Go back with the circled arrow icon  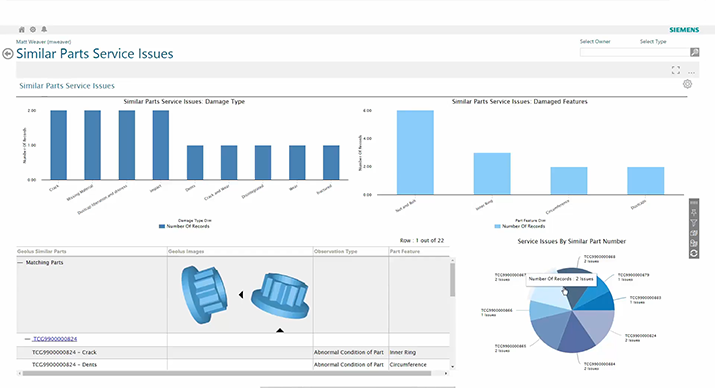8,54
